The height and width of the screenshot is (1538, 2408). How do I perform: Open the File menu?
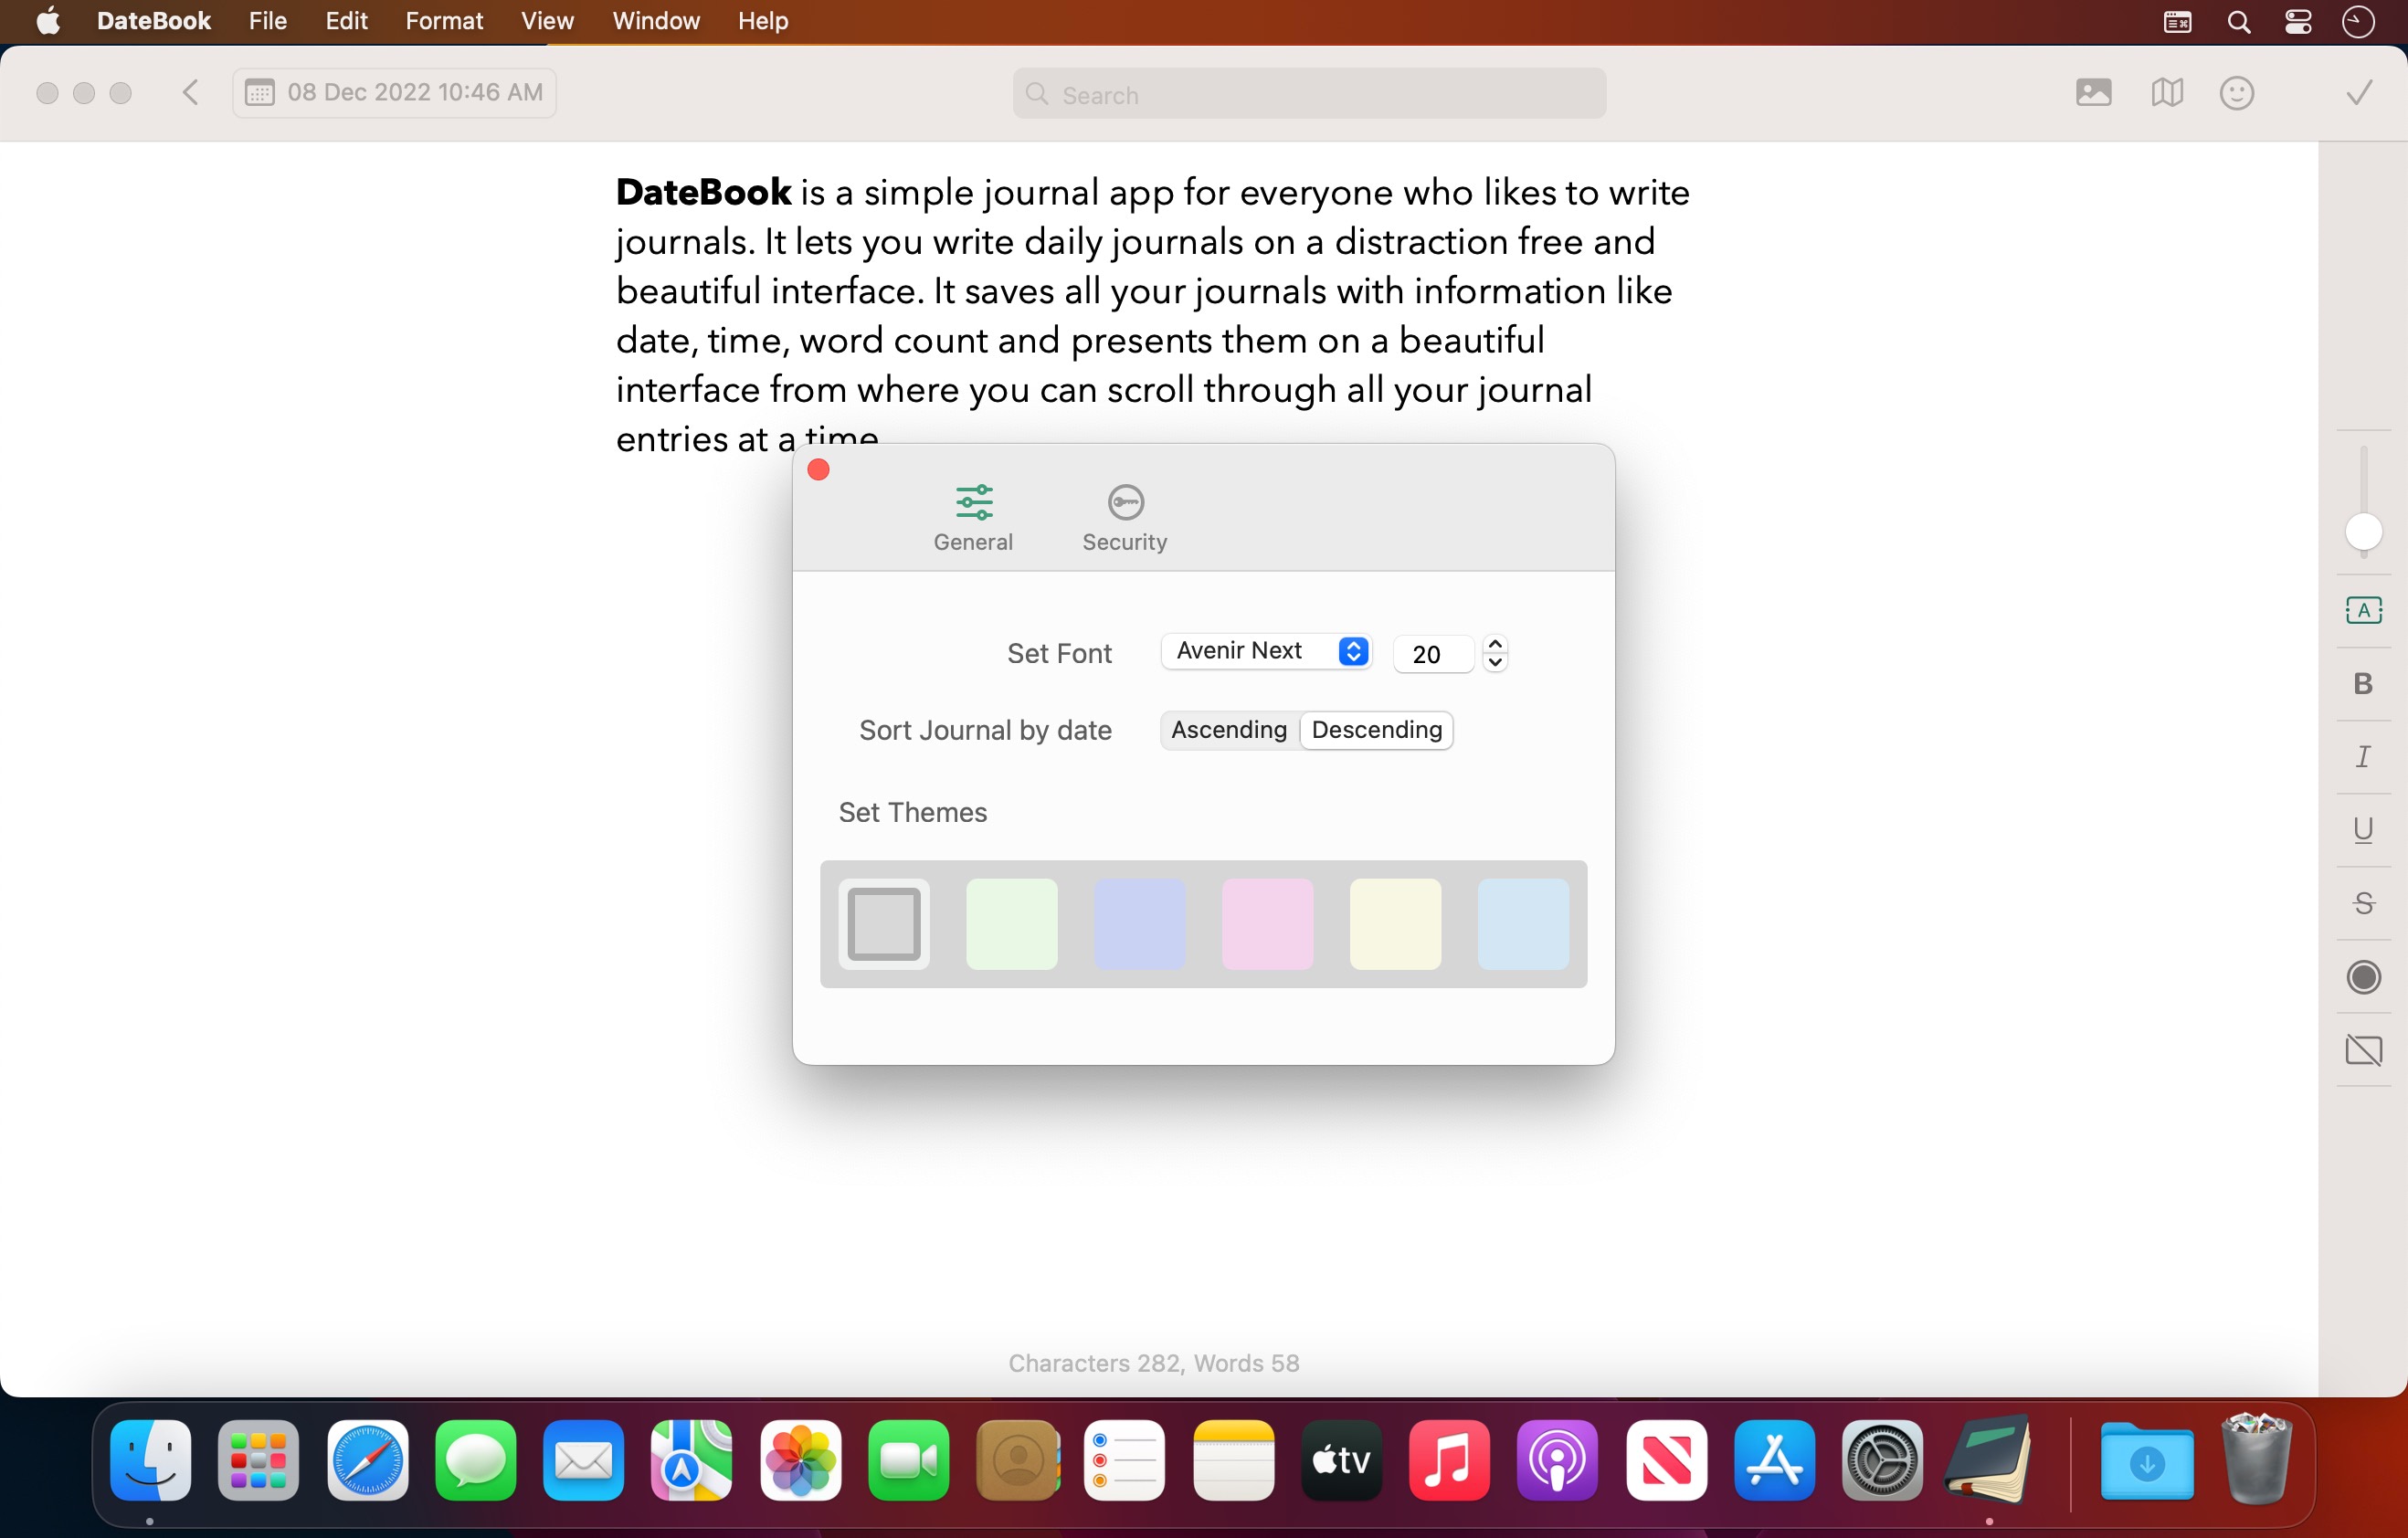[268, 21]
